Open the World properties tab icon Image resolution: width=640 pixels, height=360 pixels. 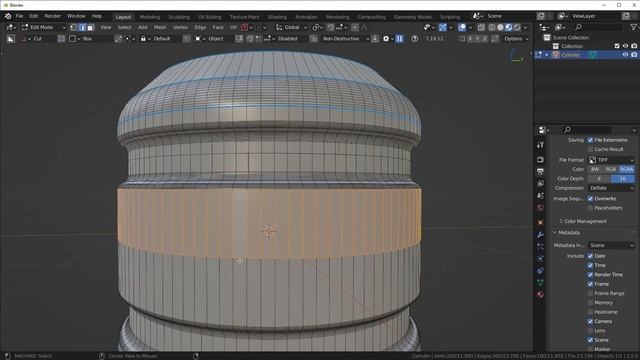[540, 208]
